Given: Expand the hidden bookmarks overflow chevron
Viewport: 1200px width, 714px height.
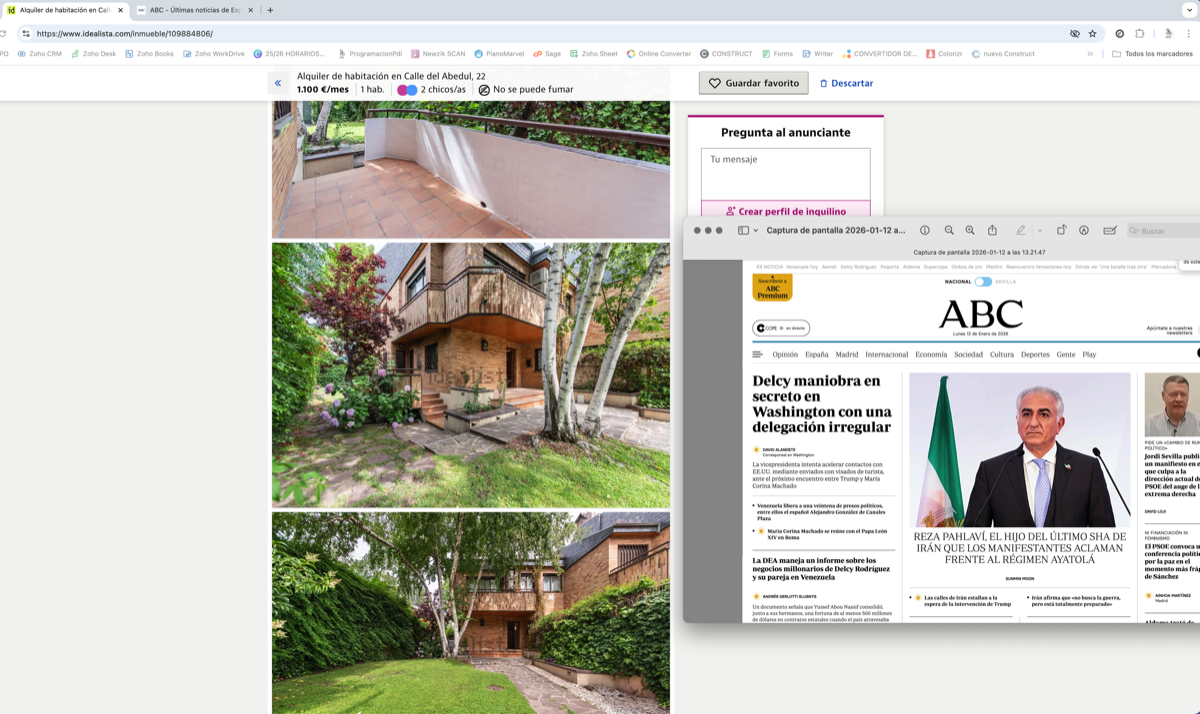Looking at the screenshot, I should (1090, 54).
